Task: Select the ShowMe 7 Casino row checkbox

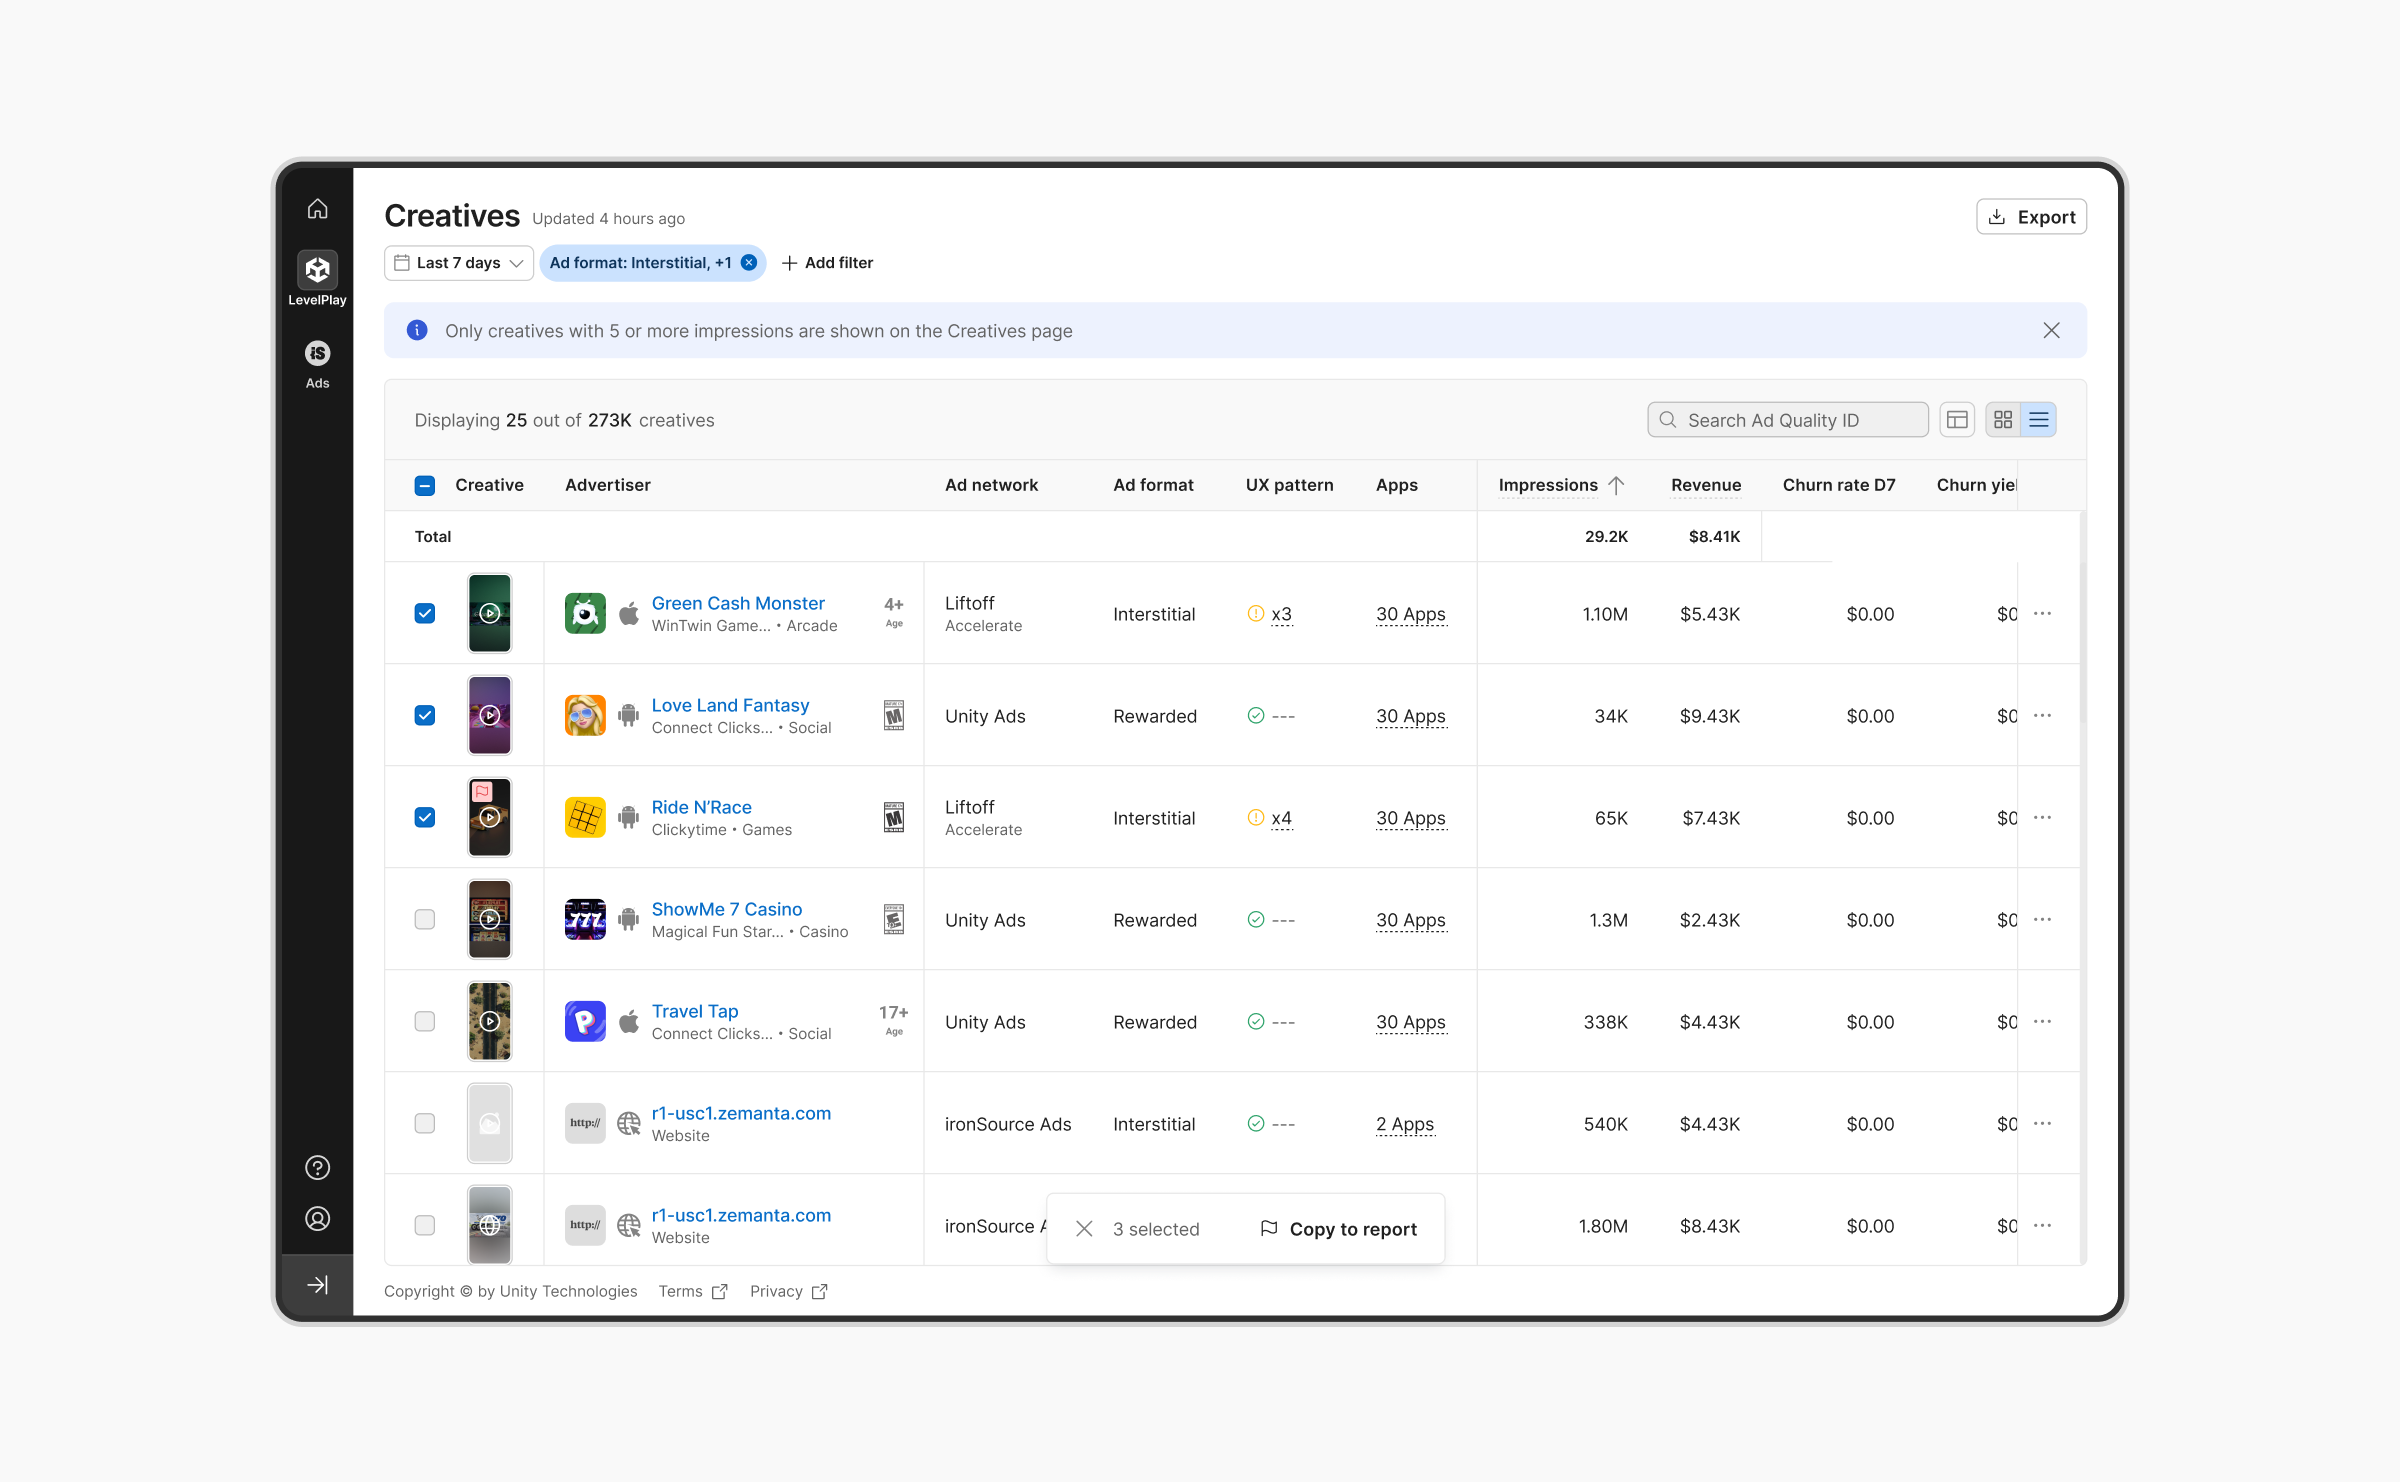Action: 425,919
